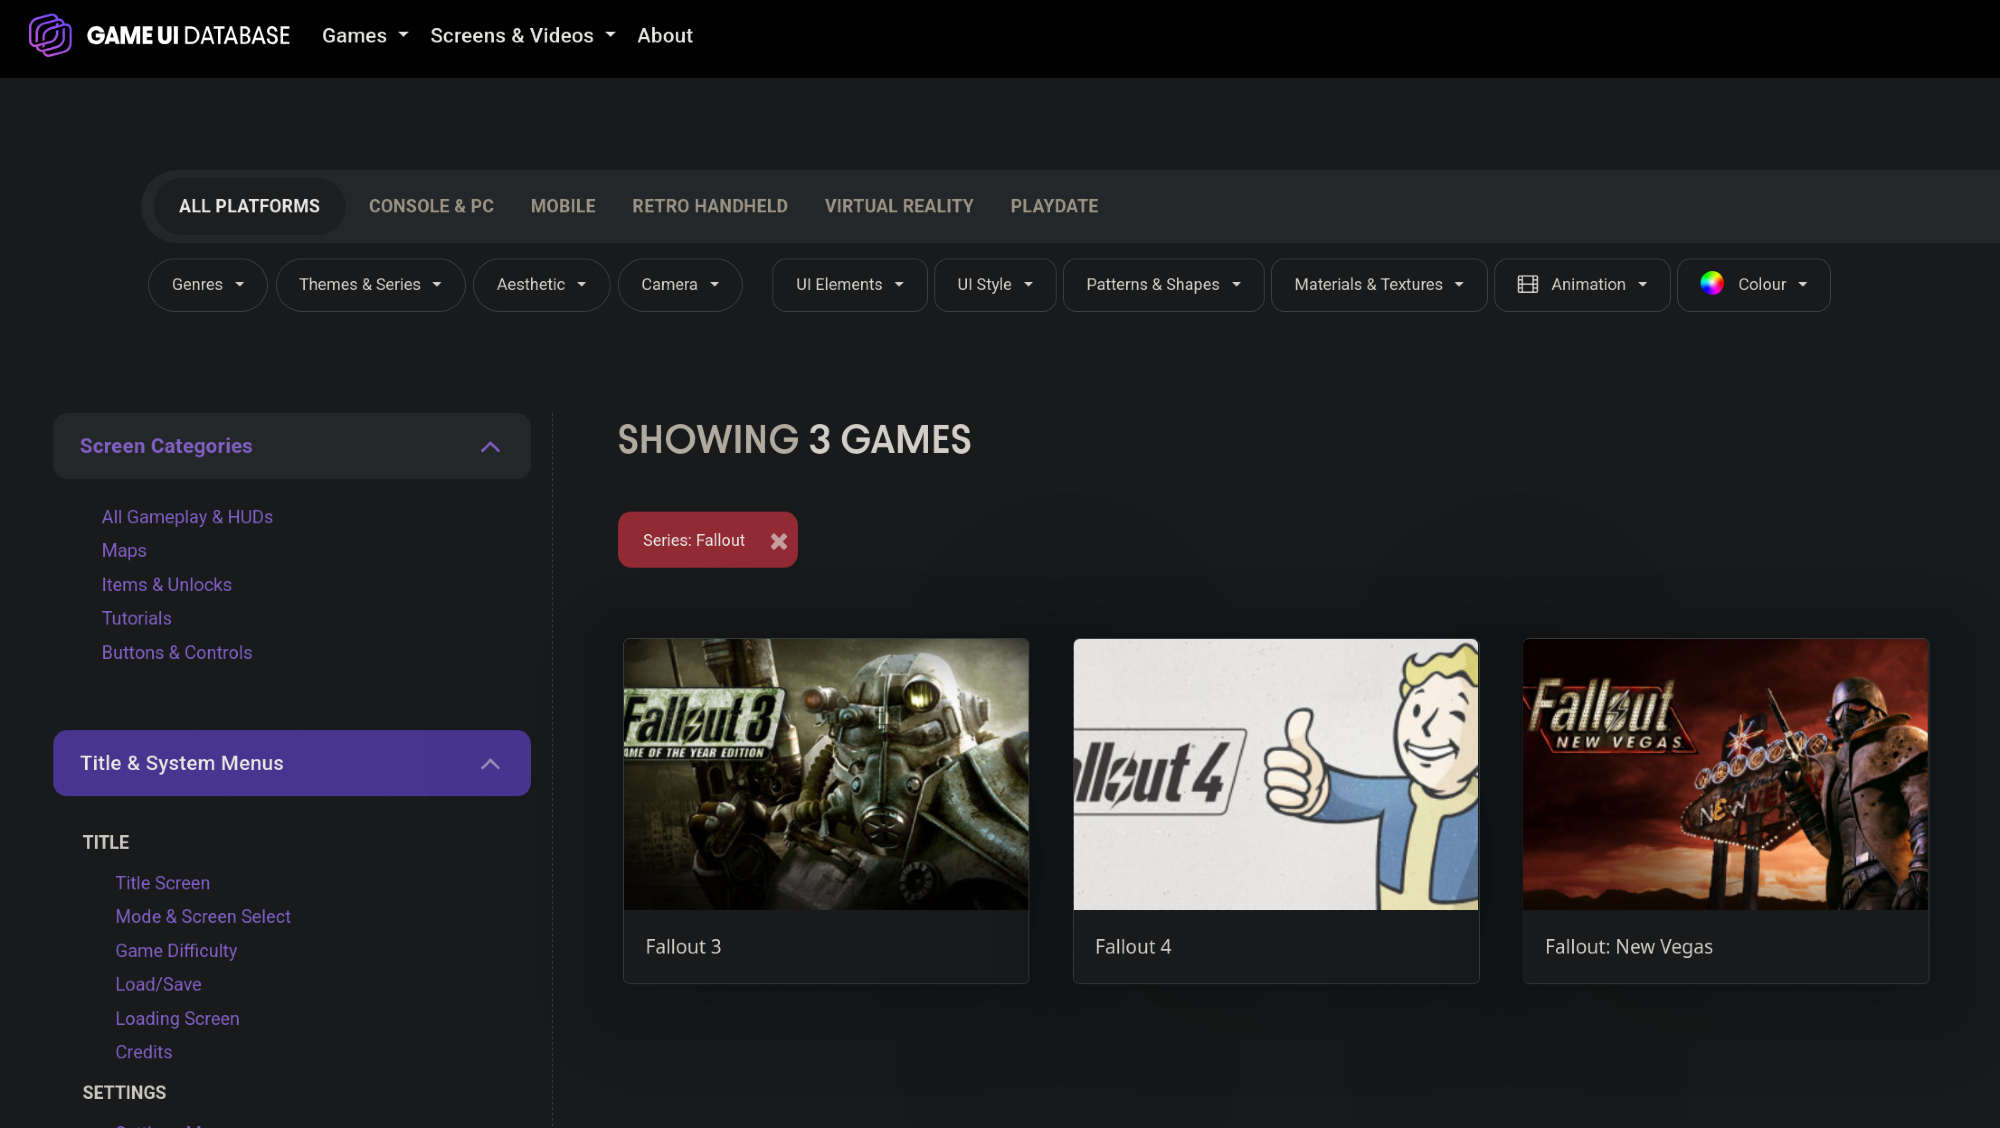2000x1128 pixels.
Task: Open the Fallout: New Vegas card
Action: point(1725,810)
